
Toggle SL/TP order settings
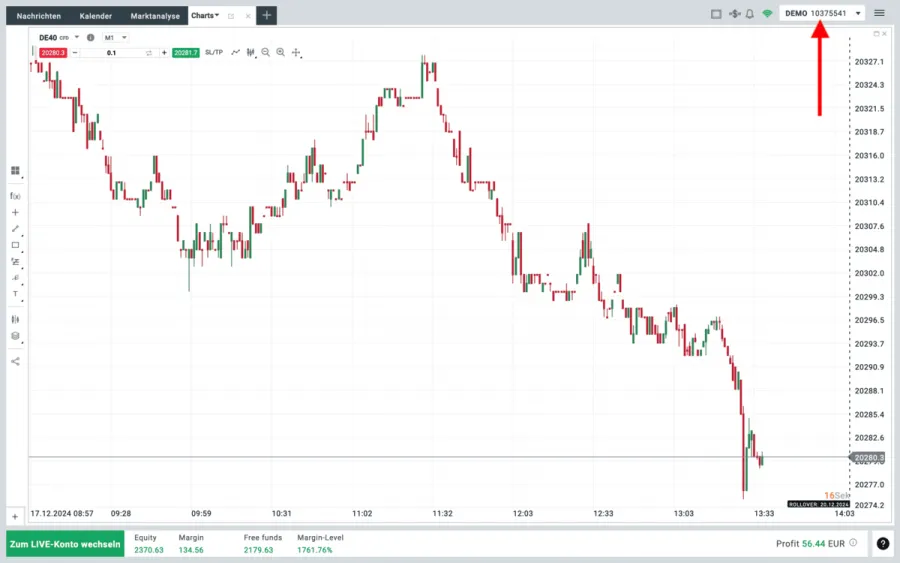pos(214,52)
